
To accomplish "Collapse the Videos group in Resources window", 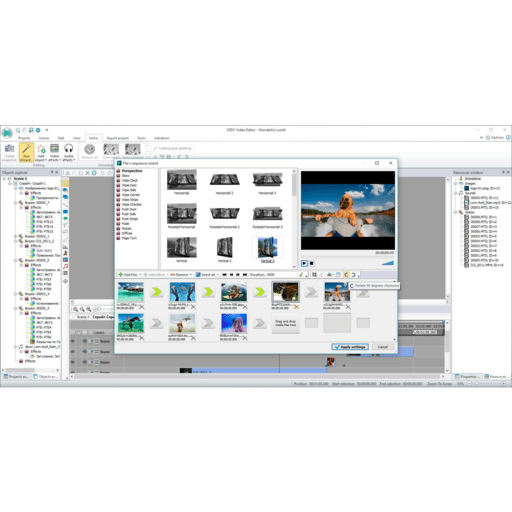I will point(456,212).
